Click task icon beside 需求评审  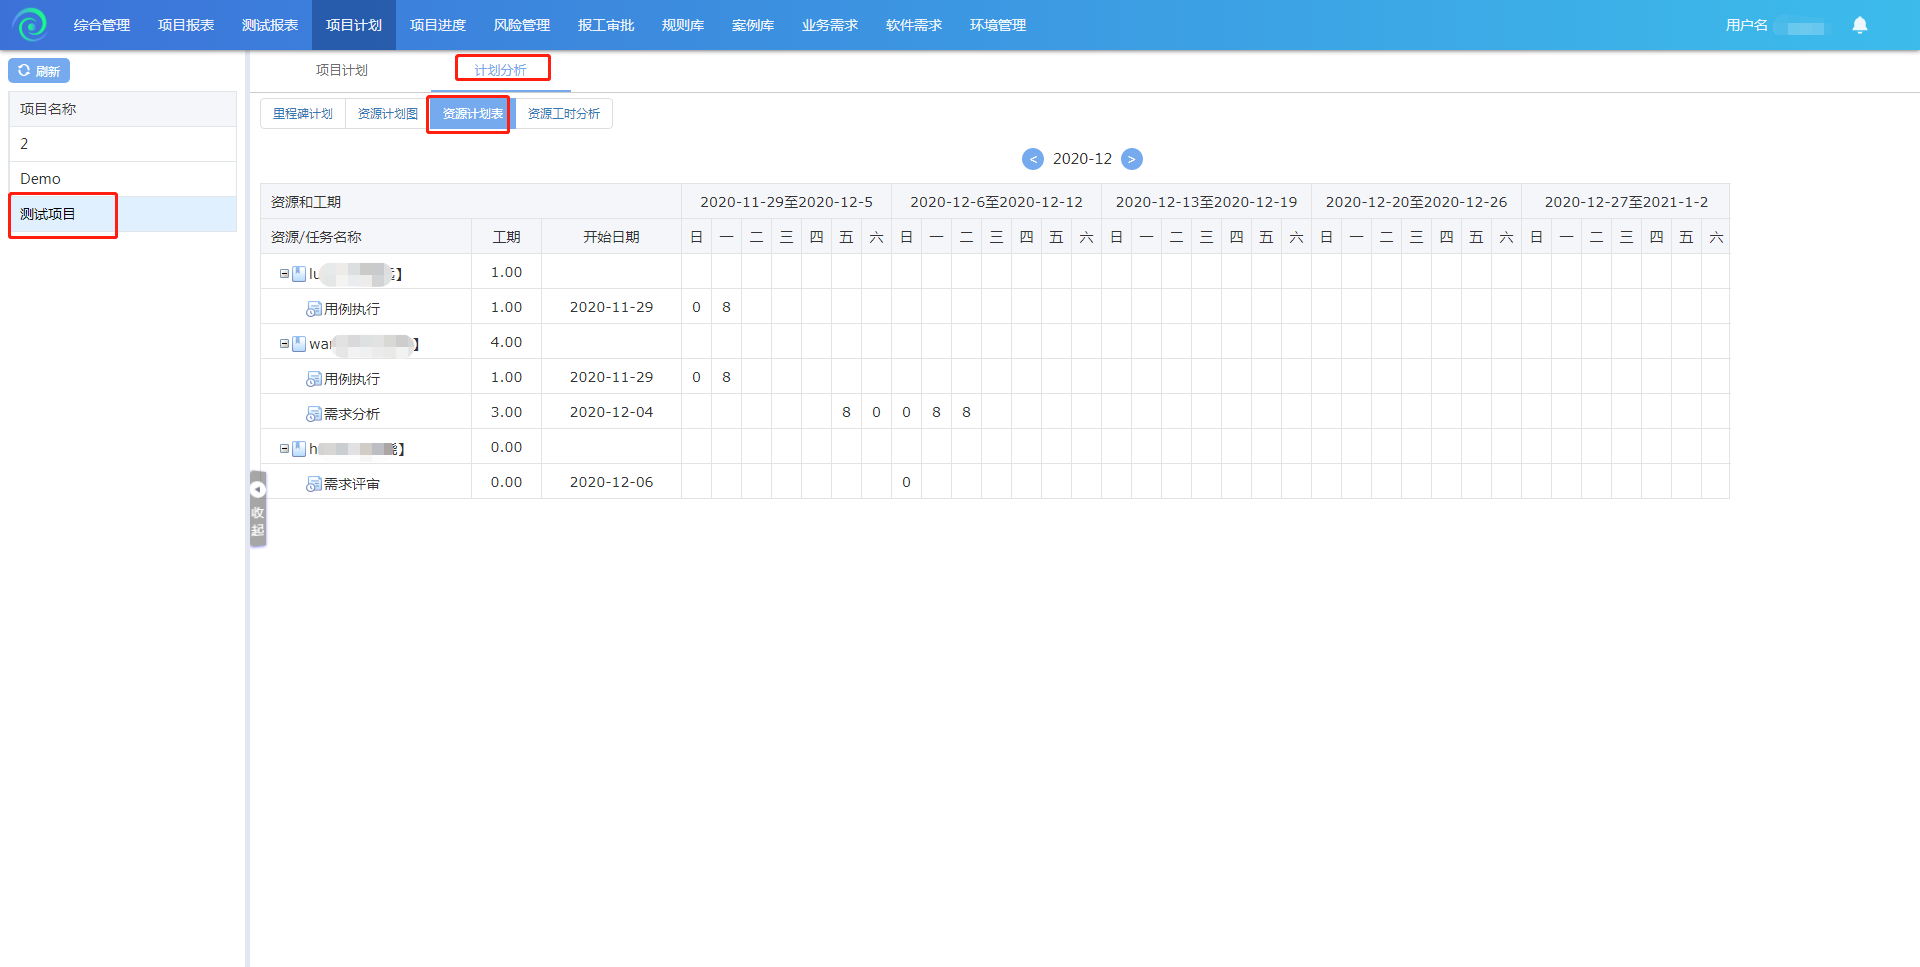tap(313, 484)
